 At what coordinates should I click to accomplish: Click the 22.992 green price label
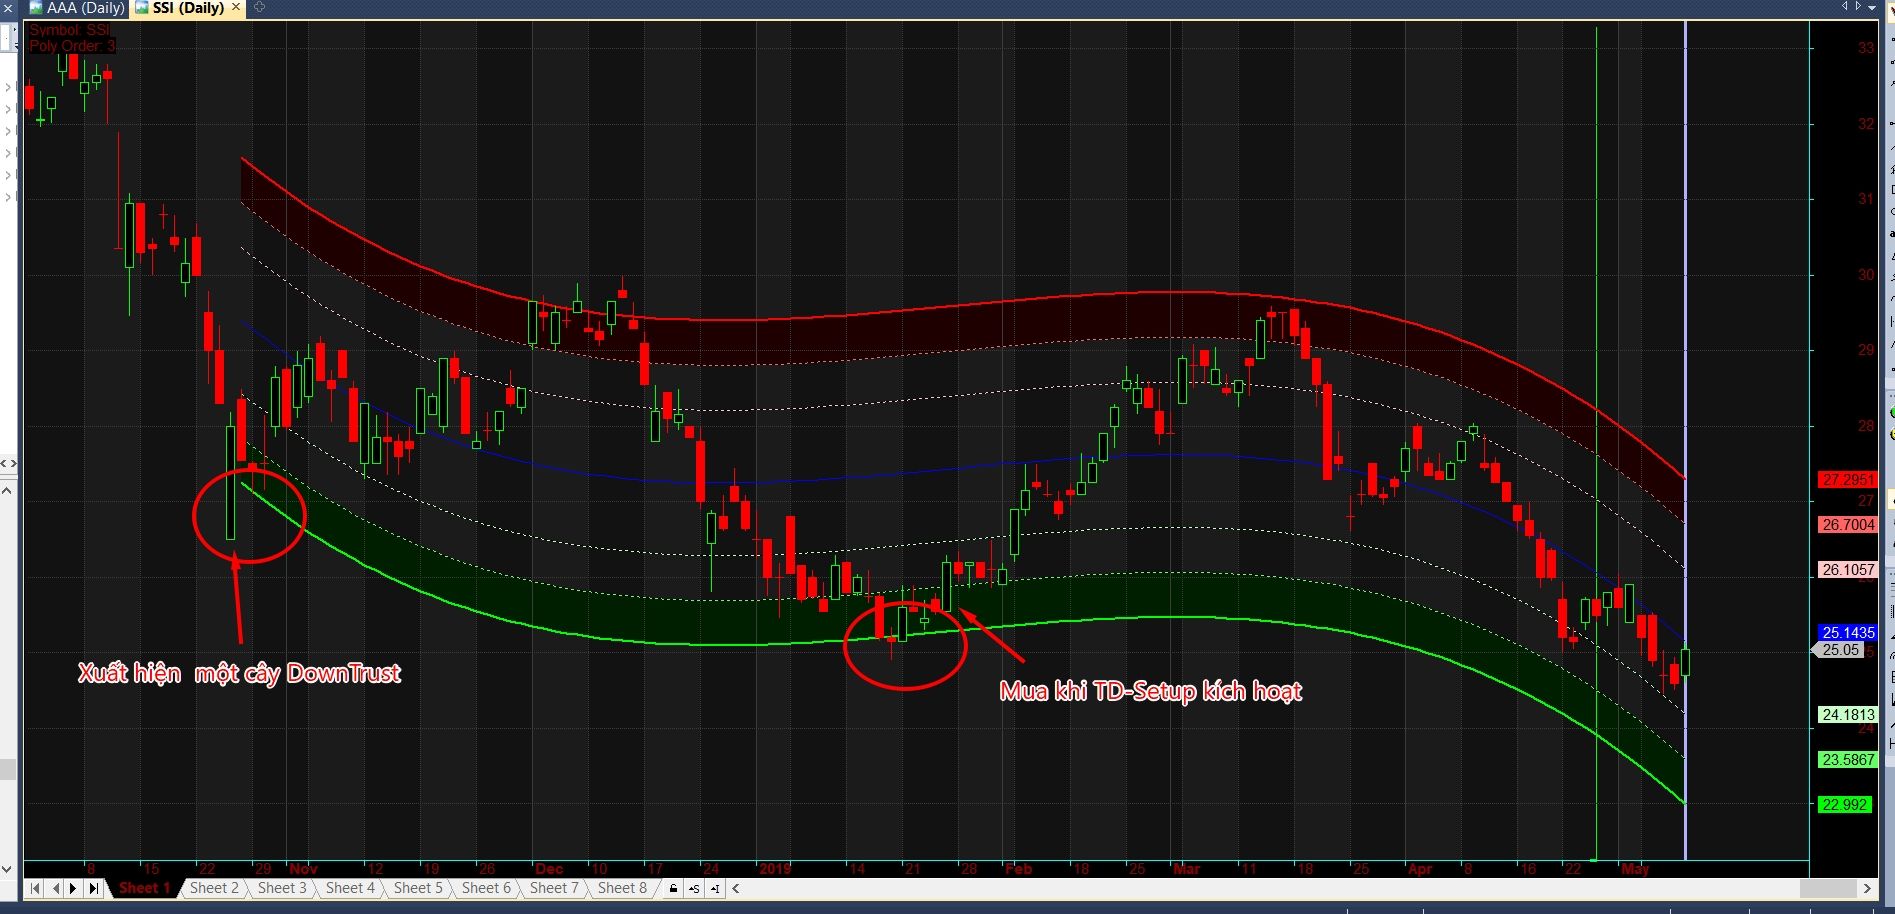coord(1844,805)
